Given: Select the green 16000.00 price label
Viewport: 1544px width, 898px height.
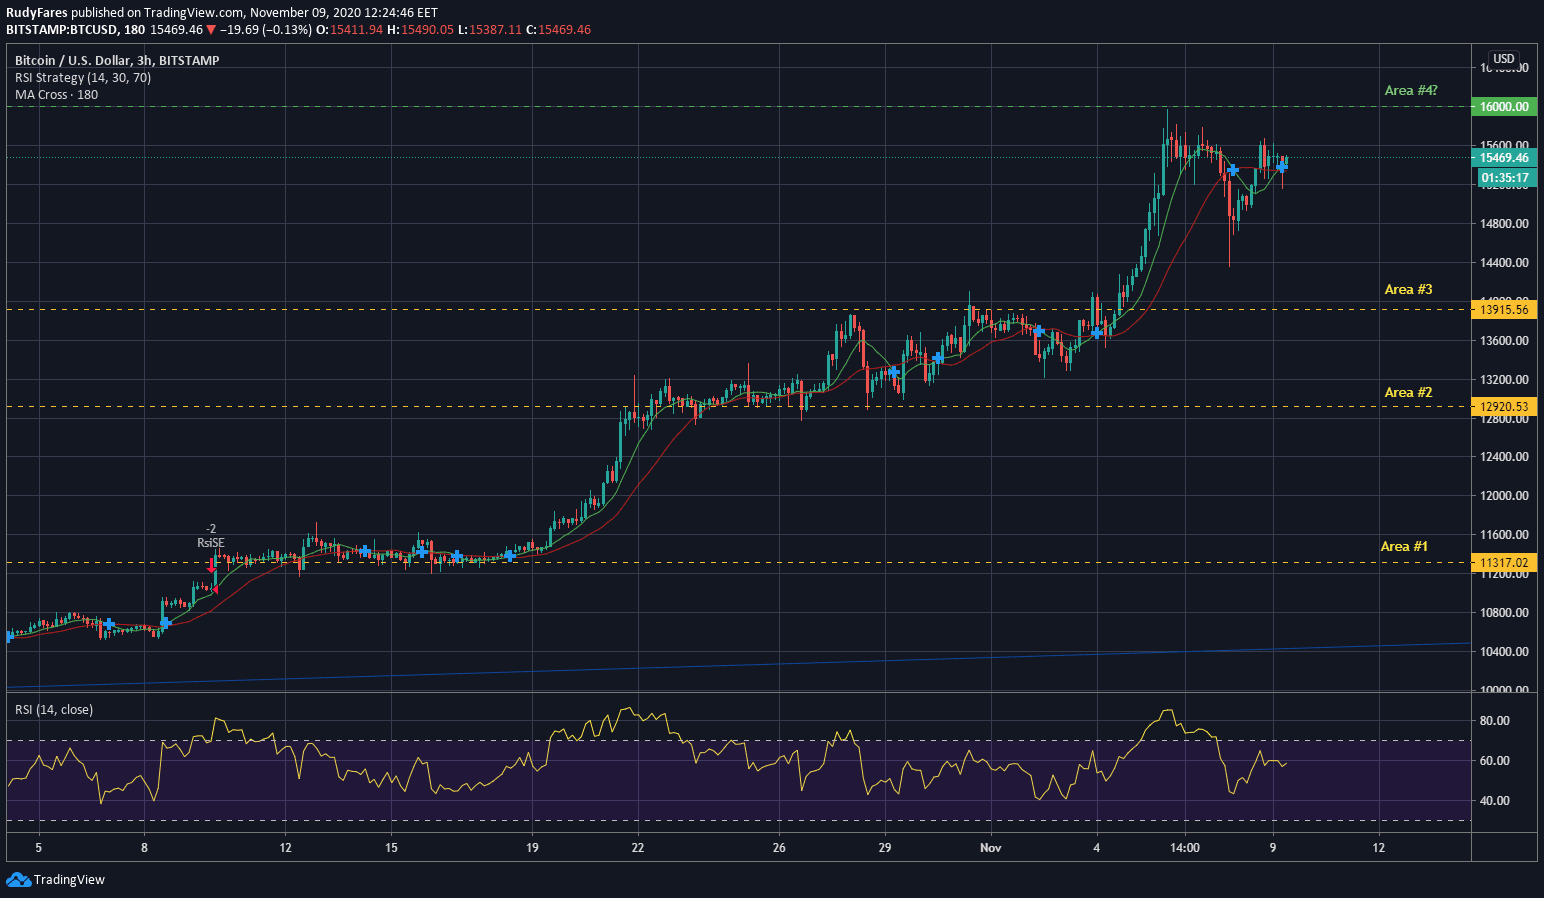Looking at the screenshot, I should [x=1504, y=106].
